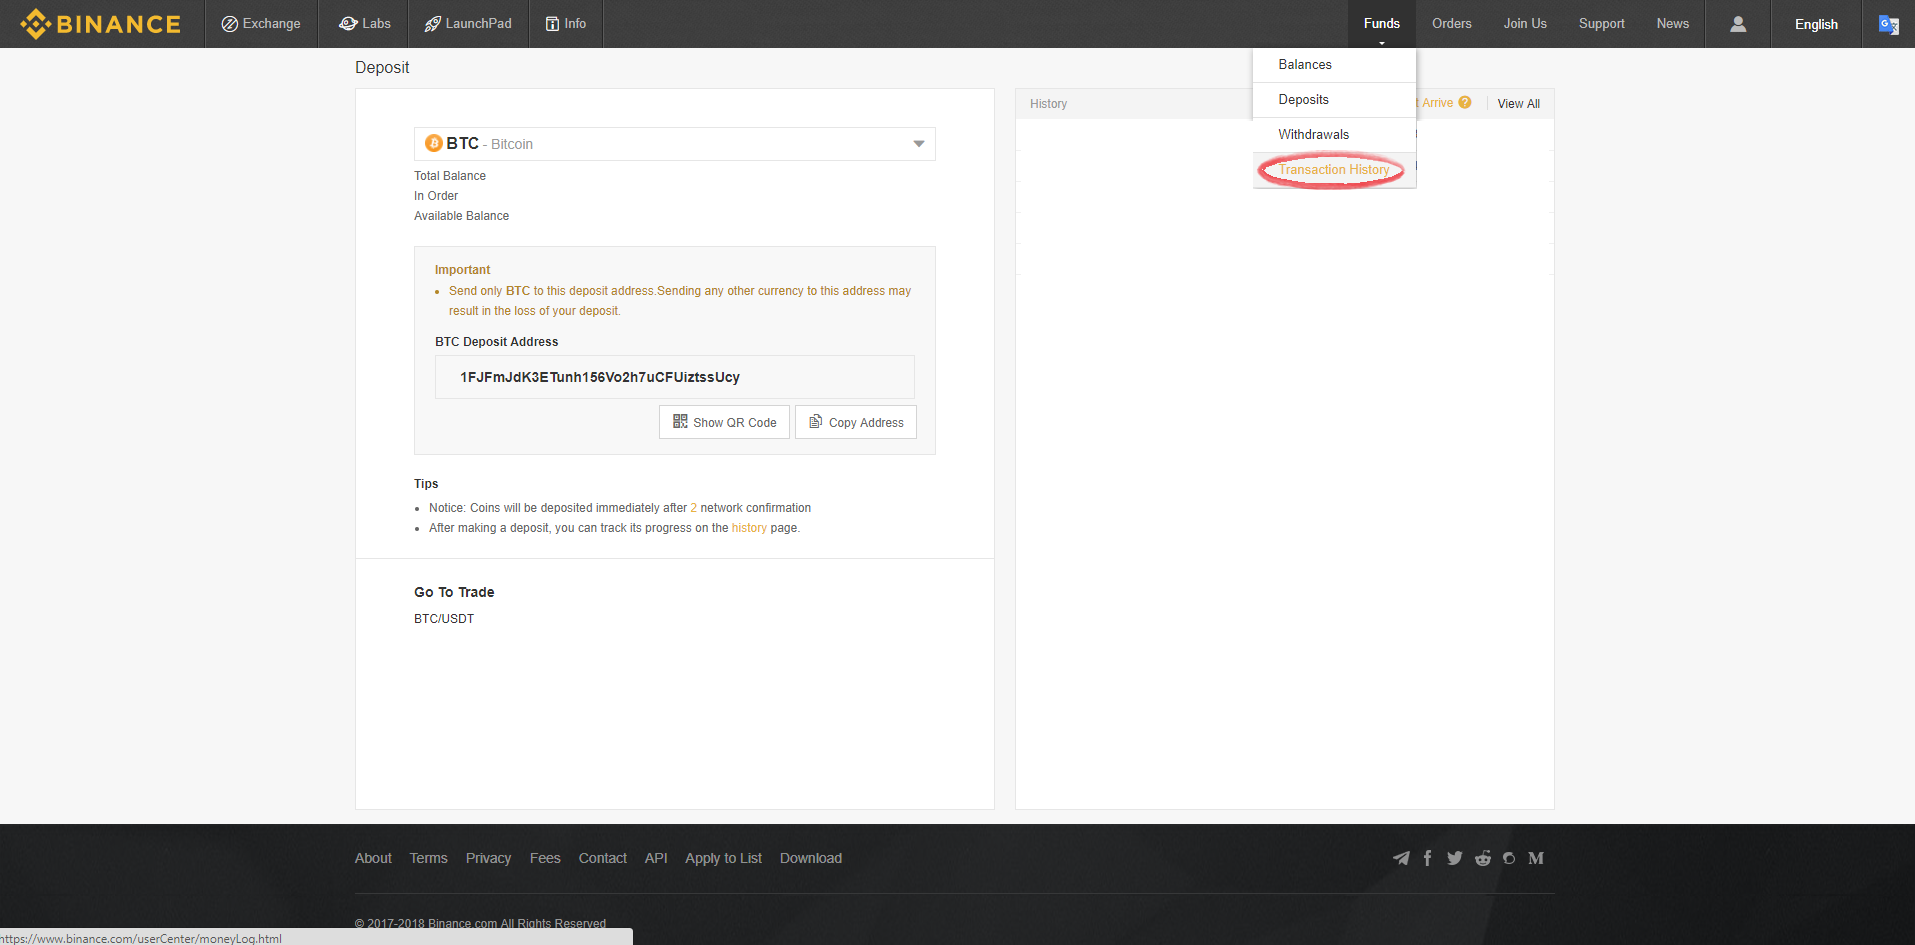This screenshot has height=945, width=1915.
Task: Open the News page
Action: click(1673, 24)
